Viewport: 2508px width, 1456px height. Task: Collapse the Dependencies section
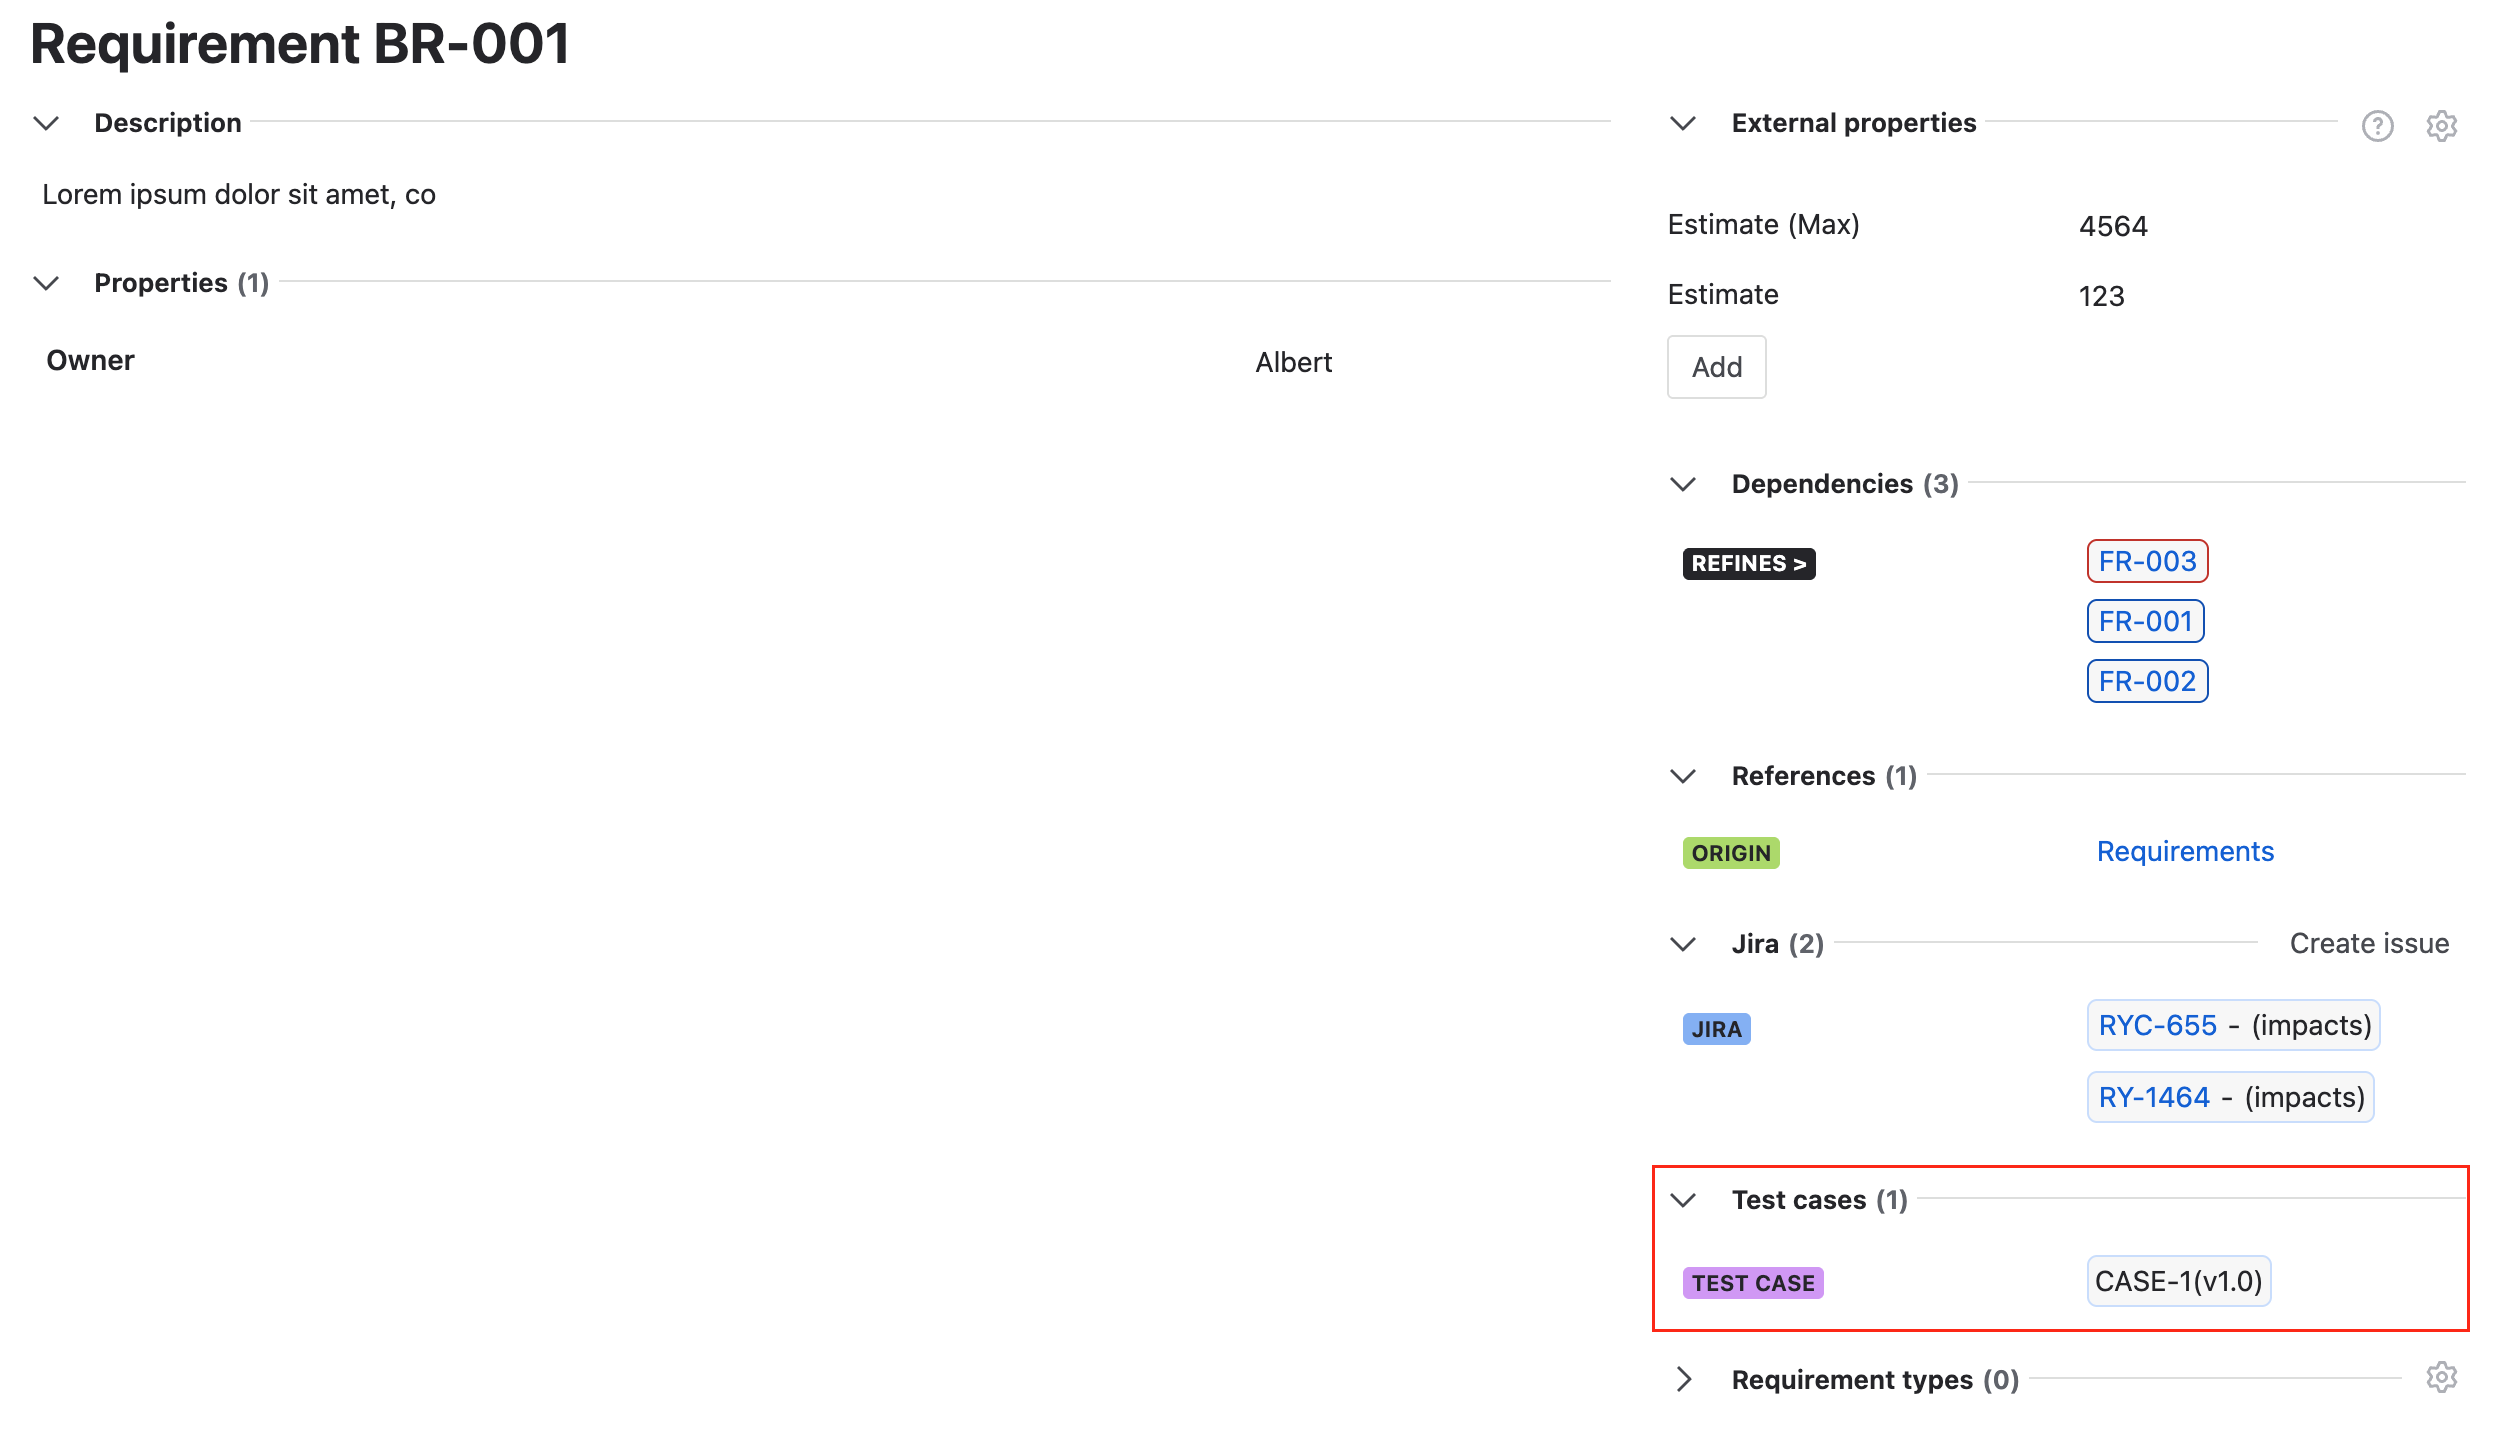click(1683, 483)
